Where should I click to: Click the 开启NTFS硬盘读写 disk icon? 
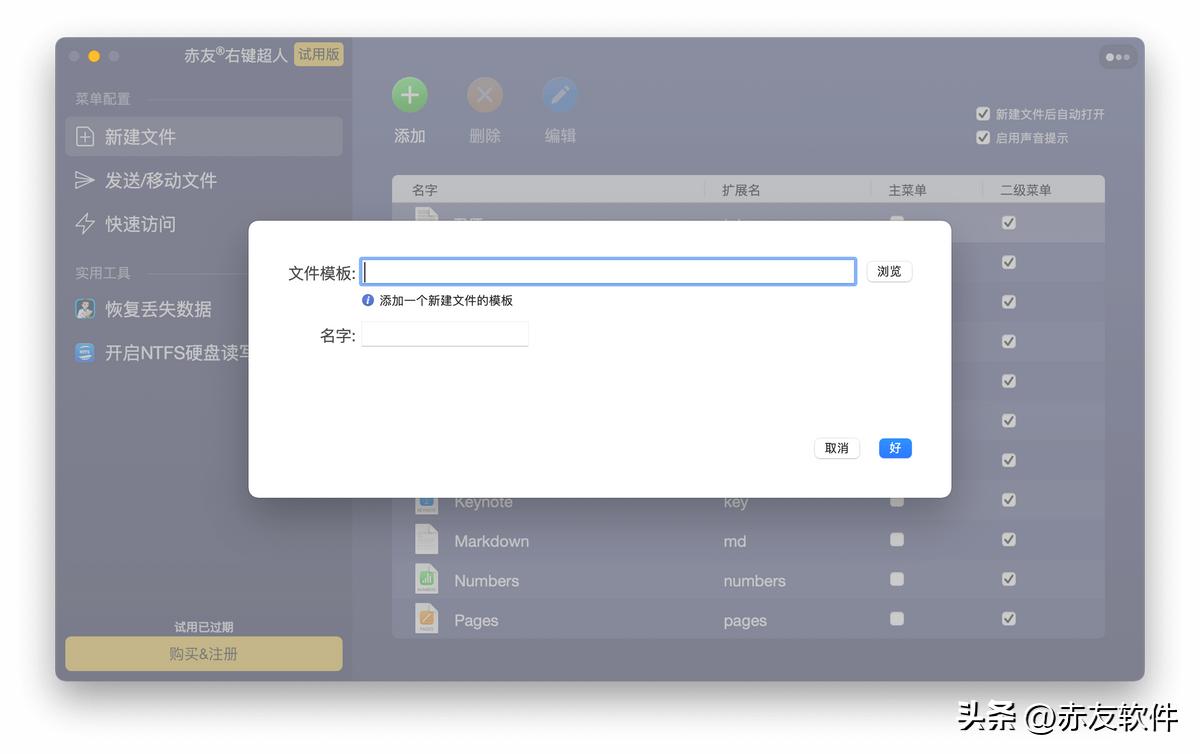[84, 351]
